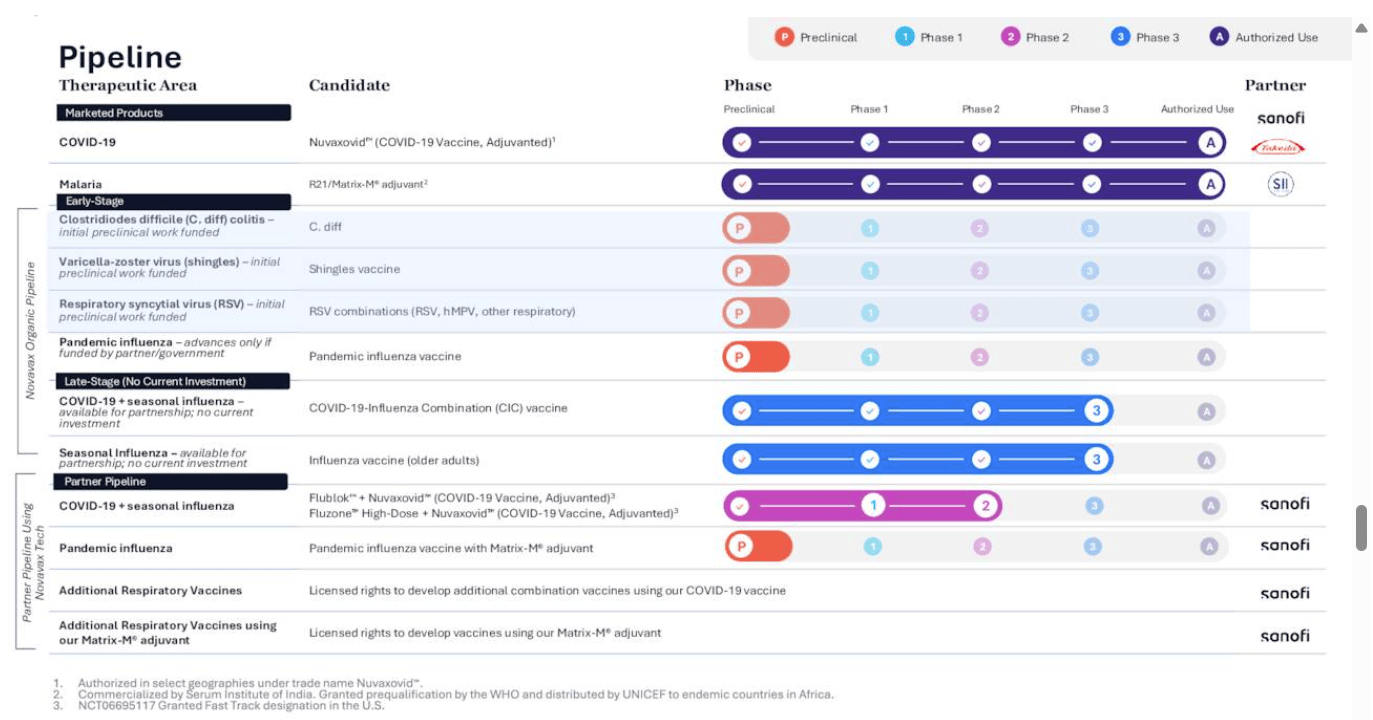1373x720 pixels.
Task: Click the Preclinical 'P' marker for C. diff
Action: [741, 228]
